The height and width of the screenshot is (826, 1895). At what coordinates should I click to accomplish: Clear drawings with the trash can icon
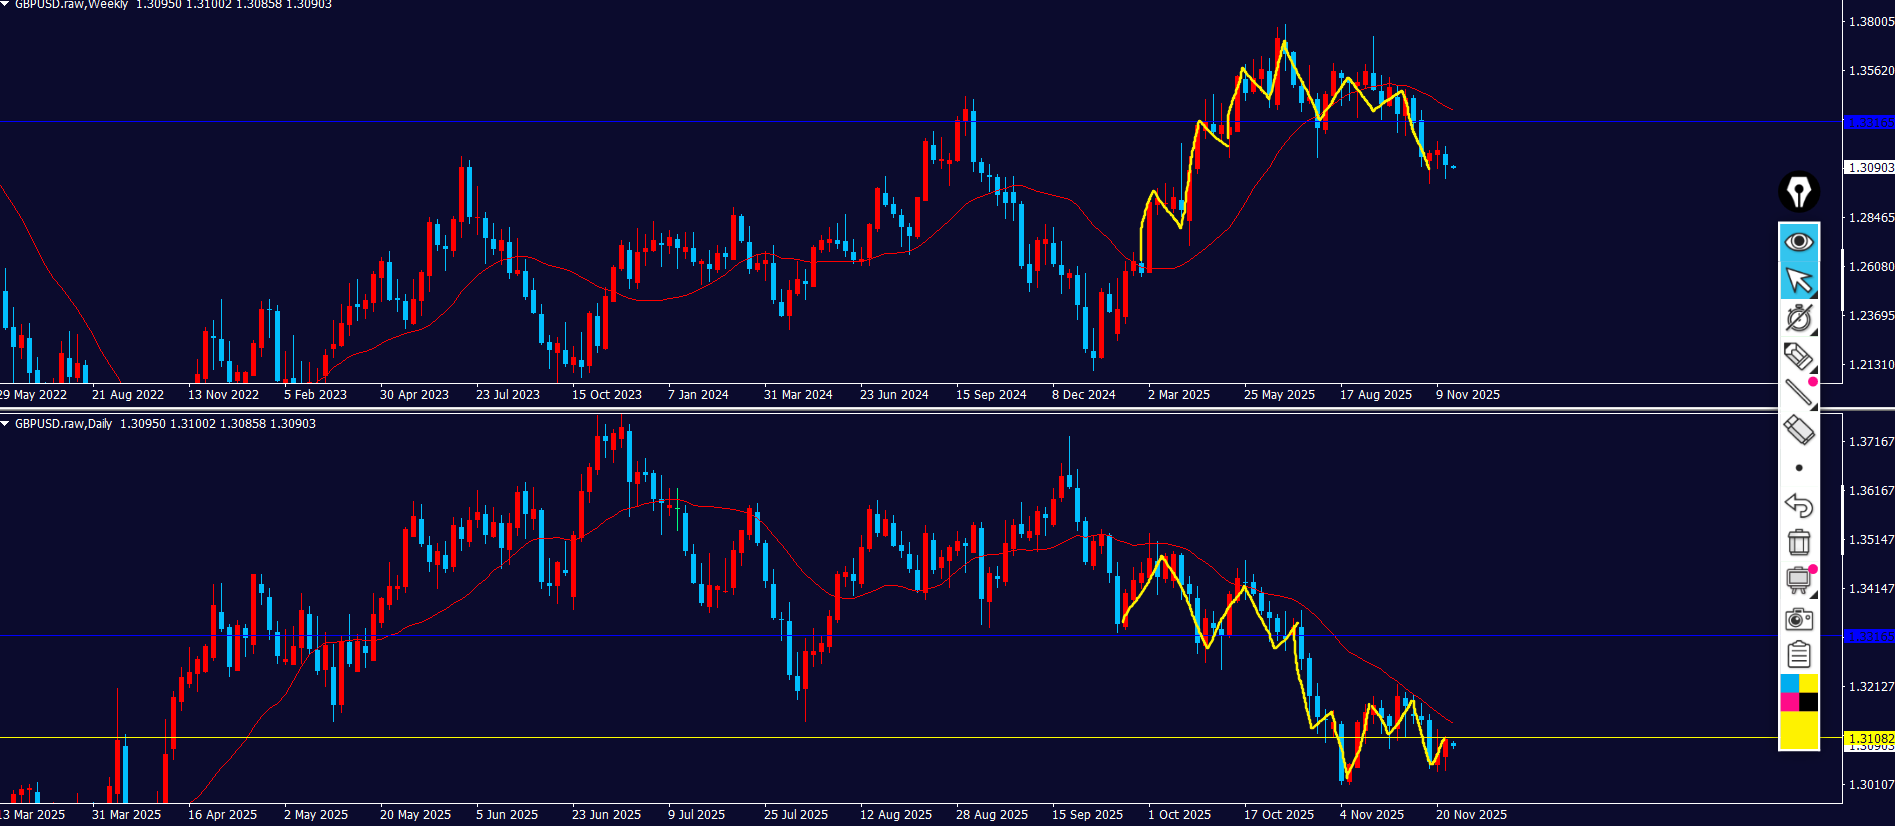tap(1798, 542)
